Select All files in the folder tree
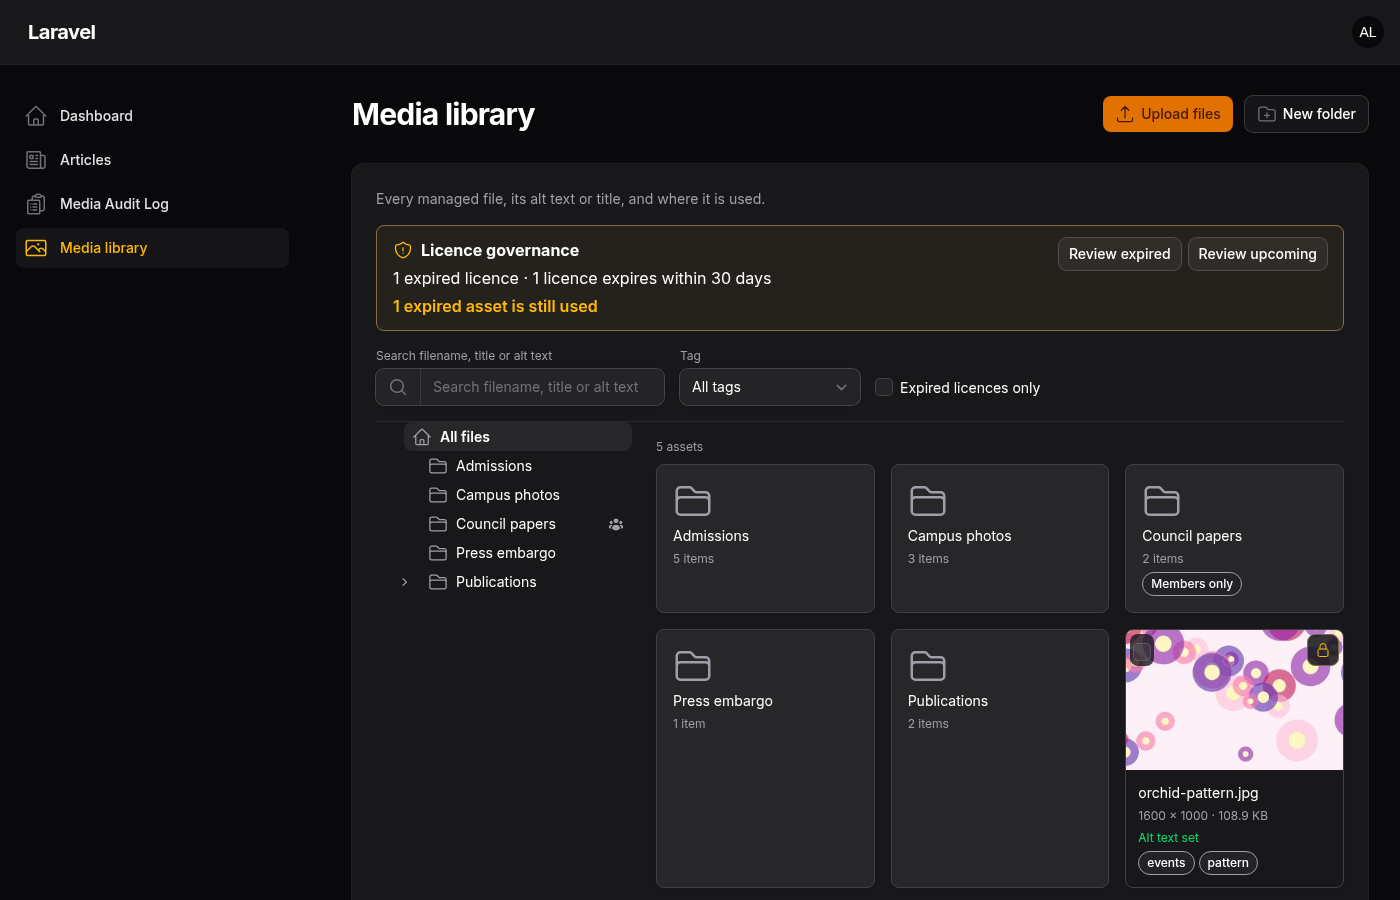The image size is (1400, 900). [518, 437]
